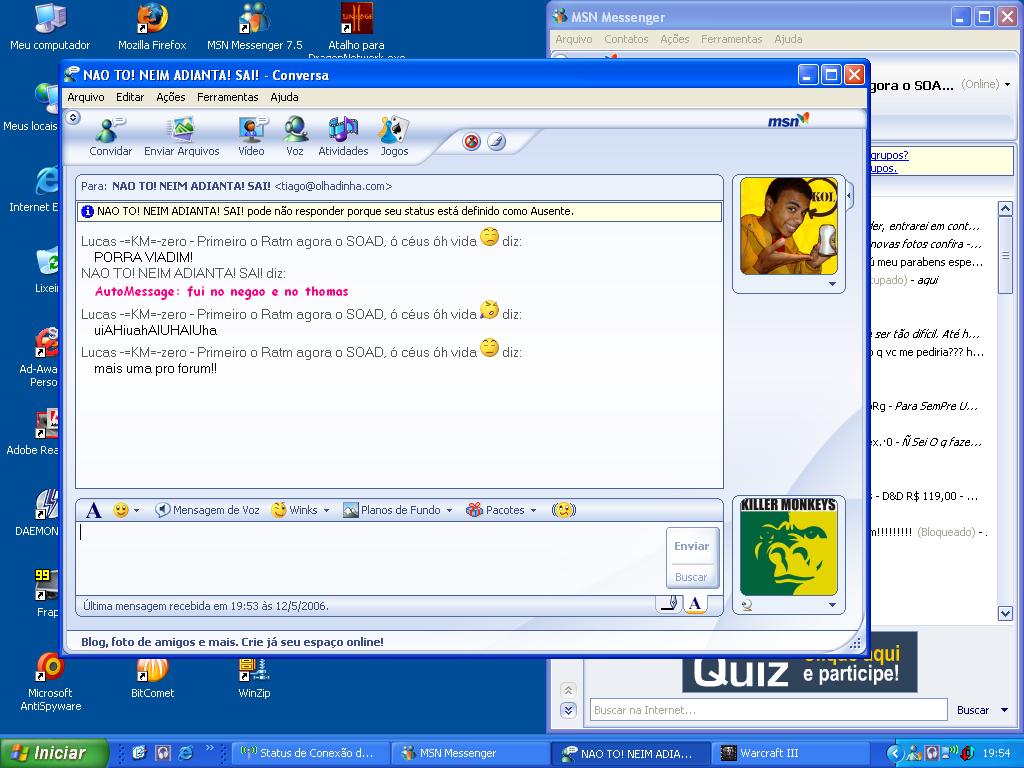Click Mensagem de Voz voice clip button
Viewport: 1024px width, 768px height.
pos(208,510)
